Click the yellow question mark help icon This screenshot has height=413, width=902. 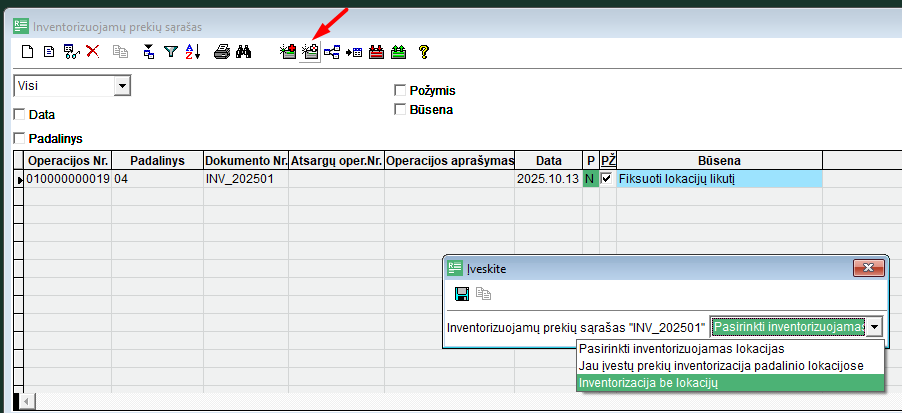pos(424,51)
